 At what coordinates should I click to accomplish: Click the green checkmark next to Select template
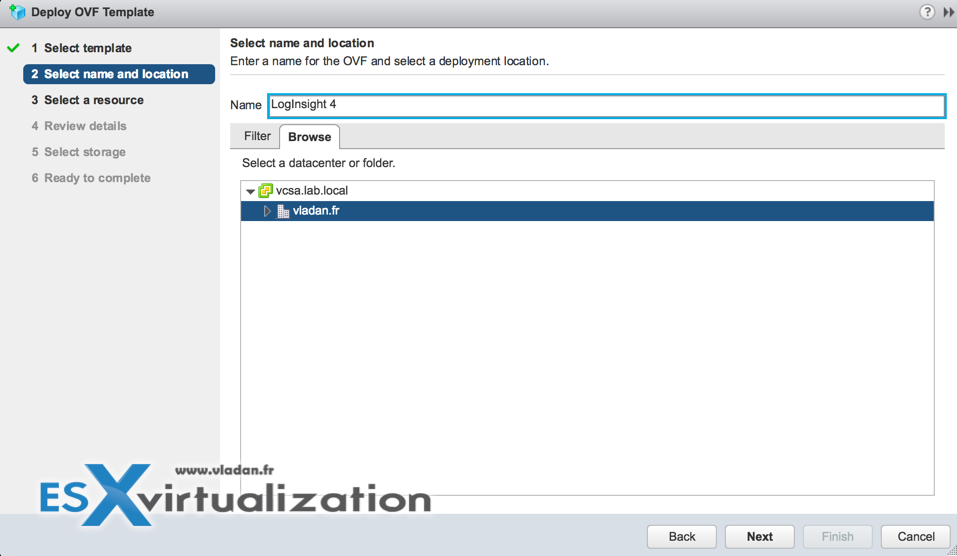(13, 48)
